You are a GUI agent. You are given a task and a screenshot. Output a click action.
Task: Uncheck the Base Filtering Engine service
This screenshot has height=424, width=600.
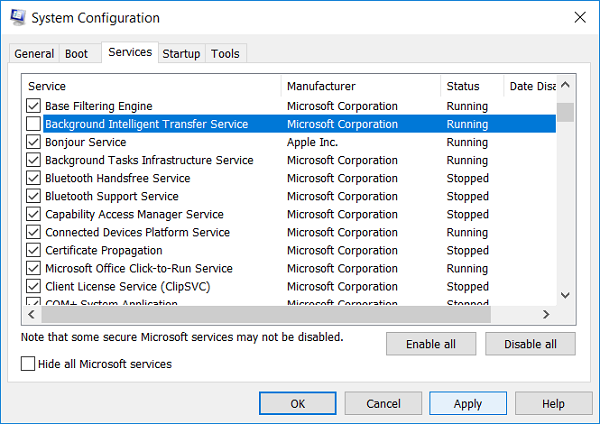point(34,106)
